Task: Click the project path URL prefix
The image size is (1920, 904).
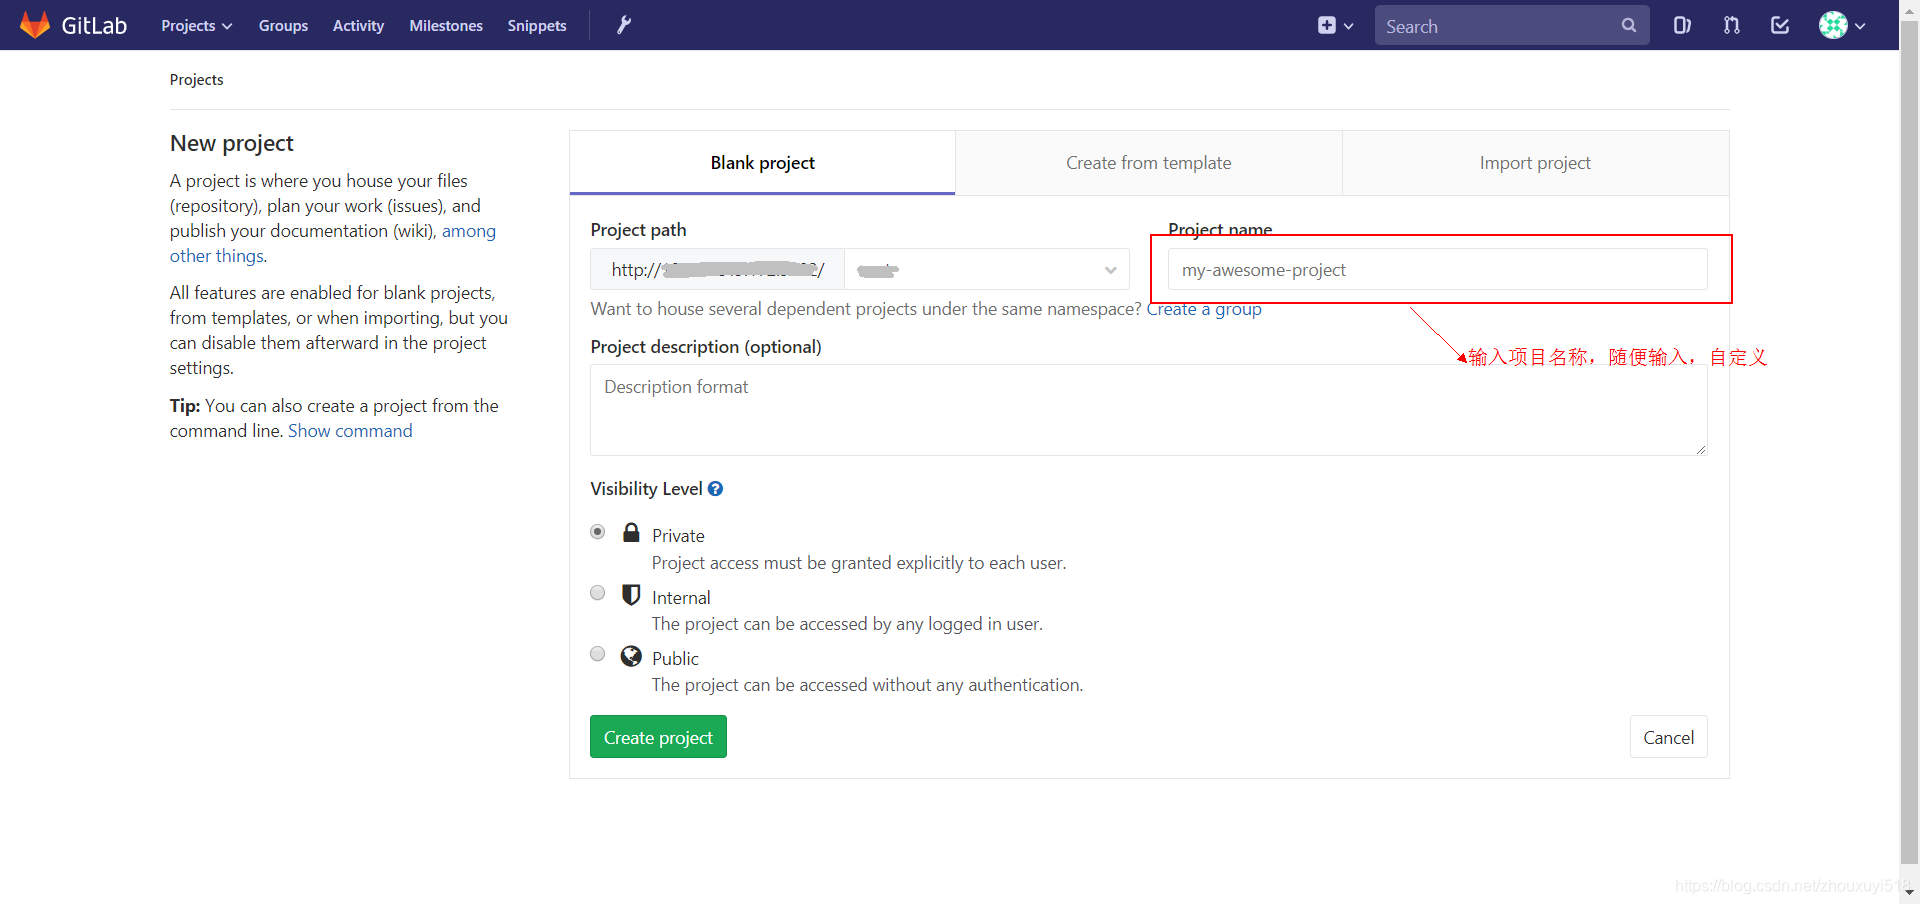Action: [x=717, y=270]
